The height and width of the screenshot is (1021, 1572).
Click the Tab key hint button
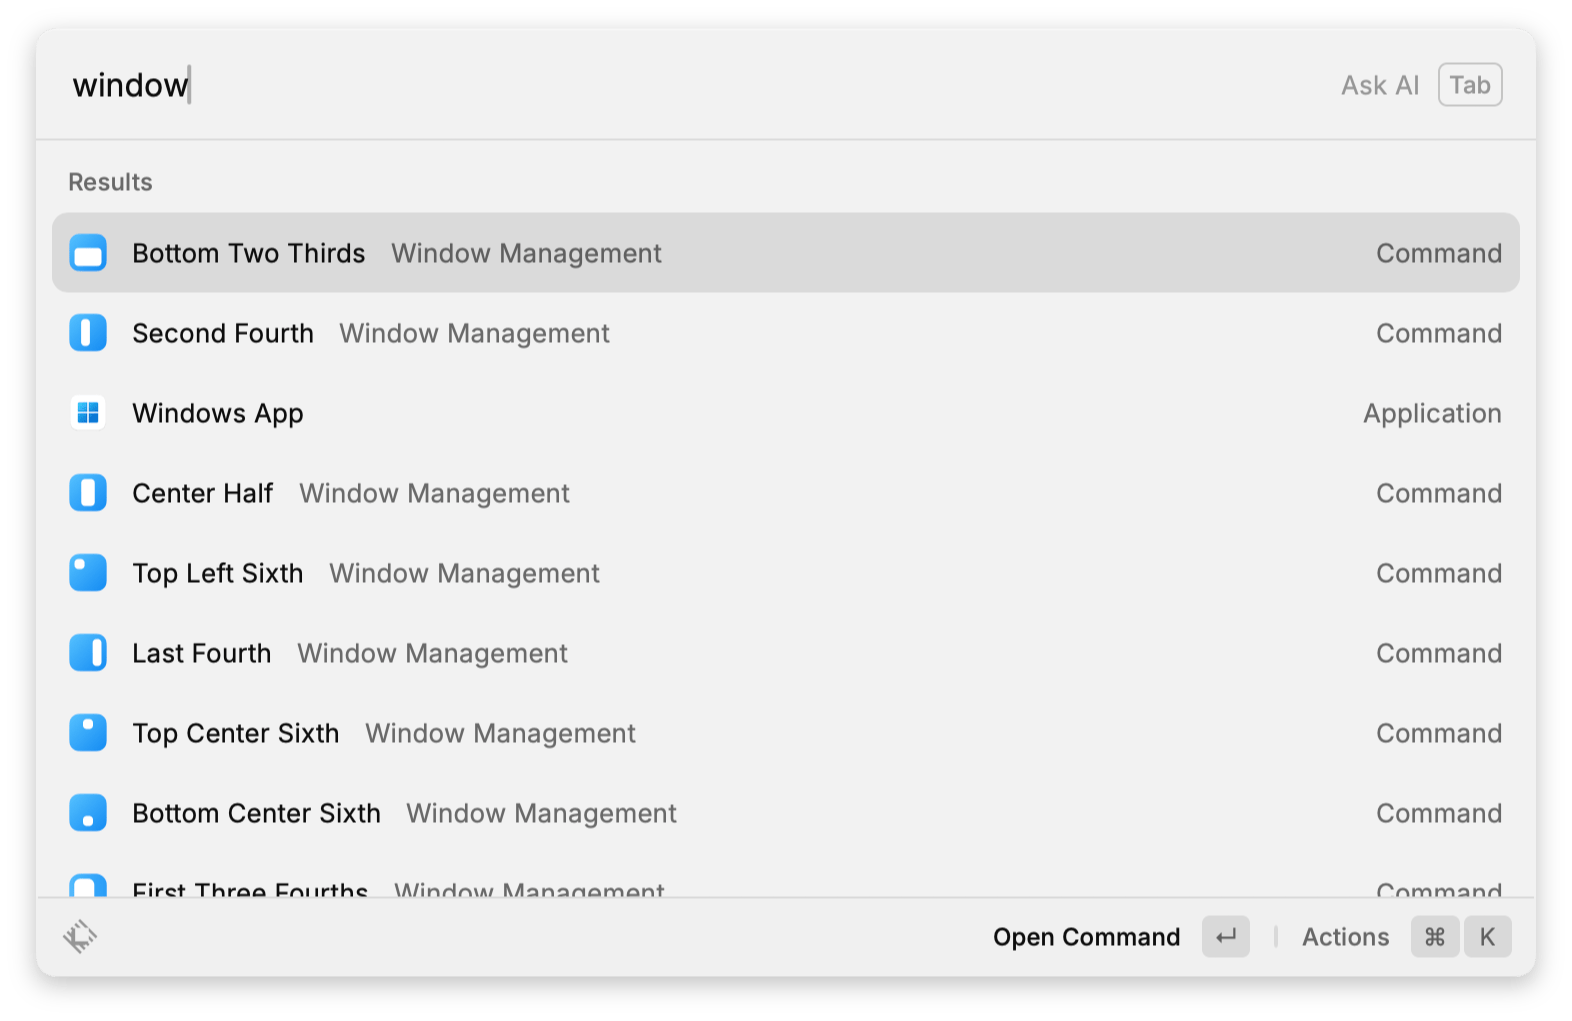pyautogui.click(x=1469, y=86)
